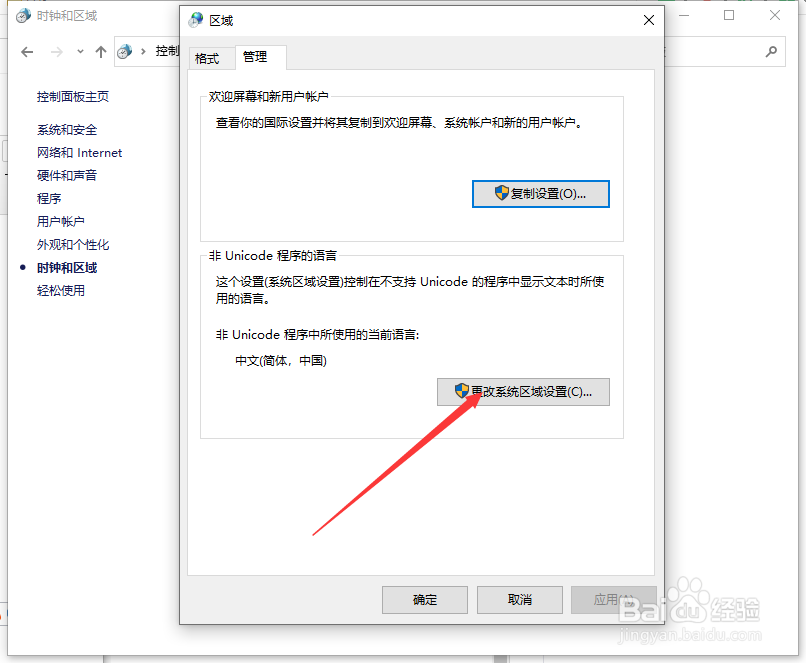The width and height of the screenshot is (806, 663).
Task: Open 用户帐户 category
Action: pyautogui.click(x=61, y=222)
